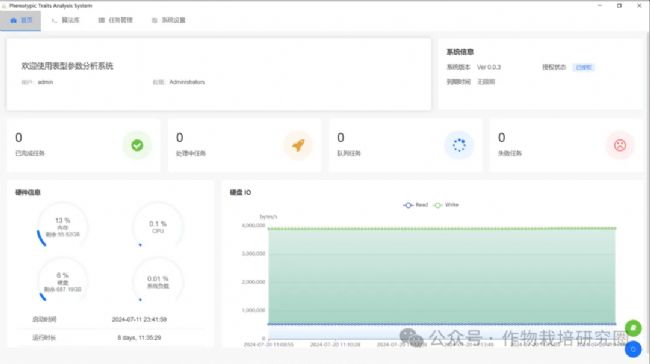Click the system load gauge 0.01 %
The width and height of the screenshot is (650, 364).
tap(158, 281)
